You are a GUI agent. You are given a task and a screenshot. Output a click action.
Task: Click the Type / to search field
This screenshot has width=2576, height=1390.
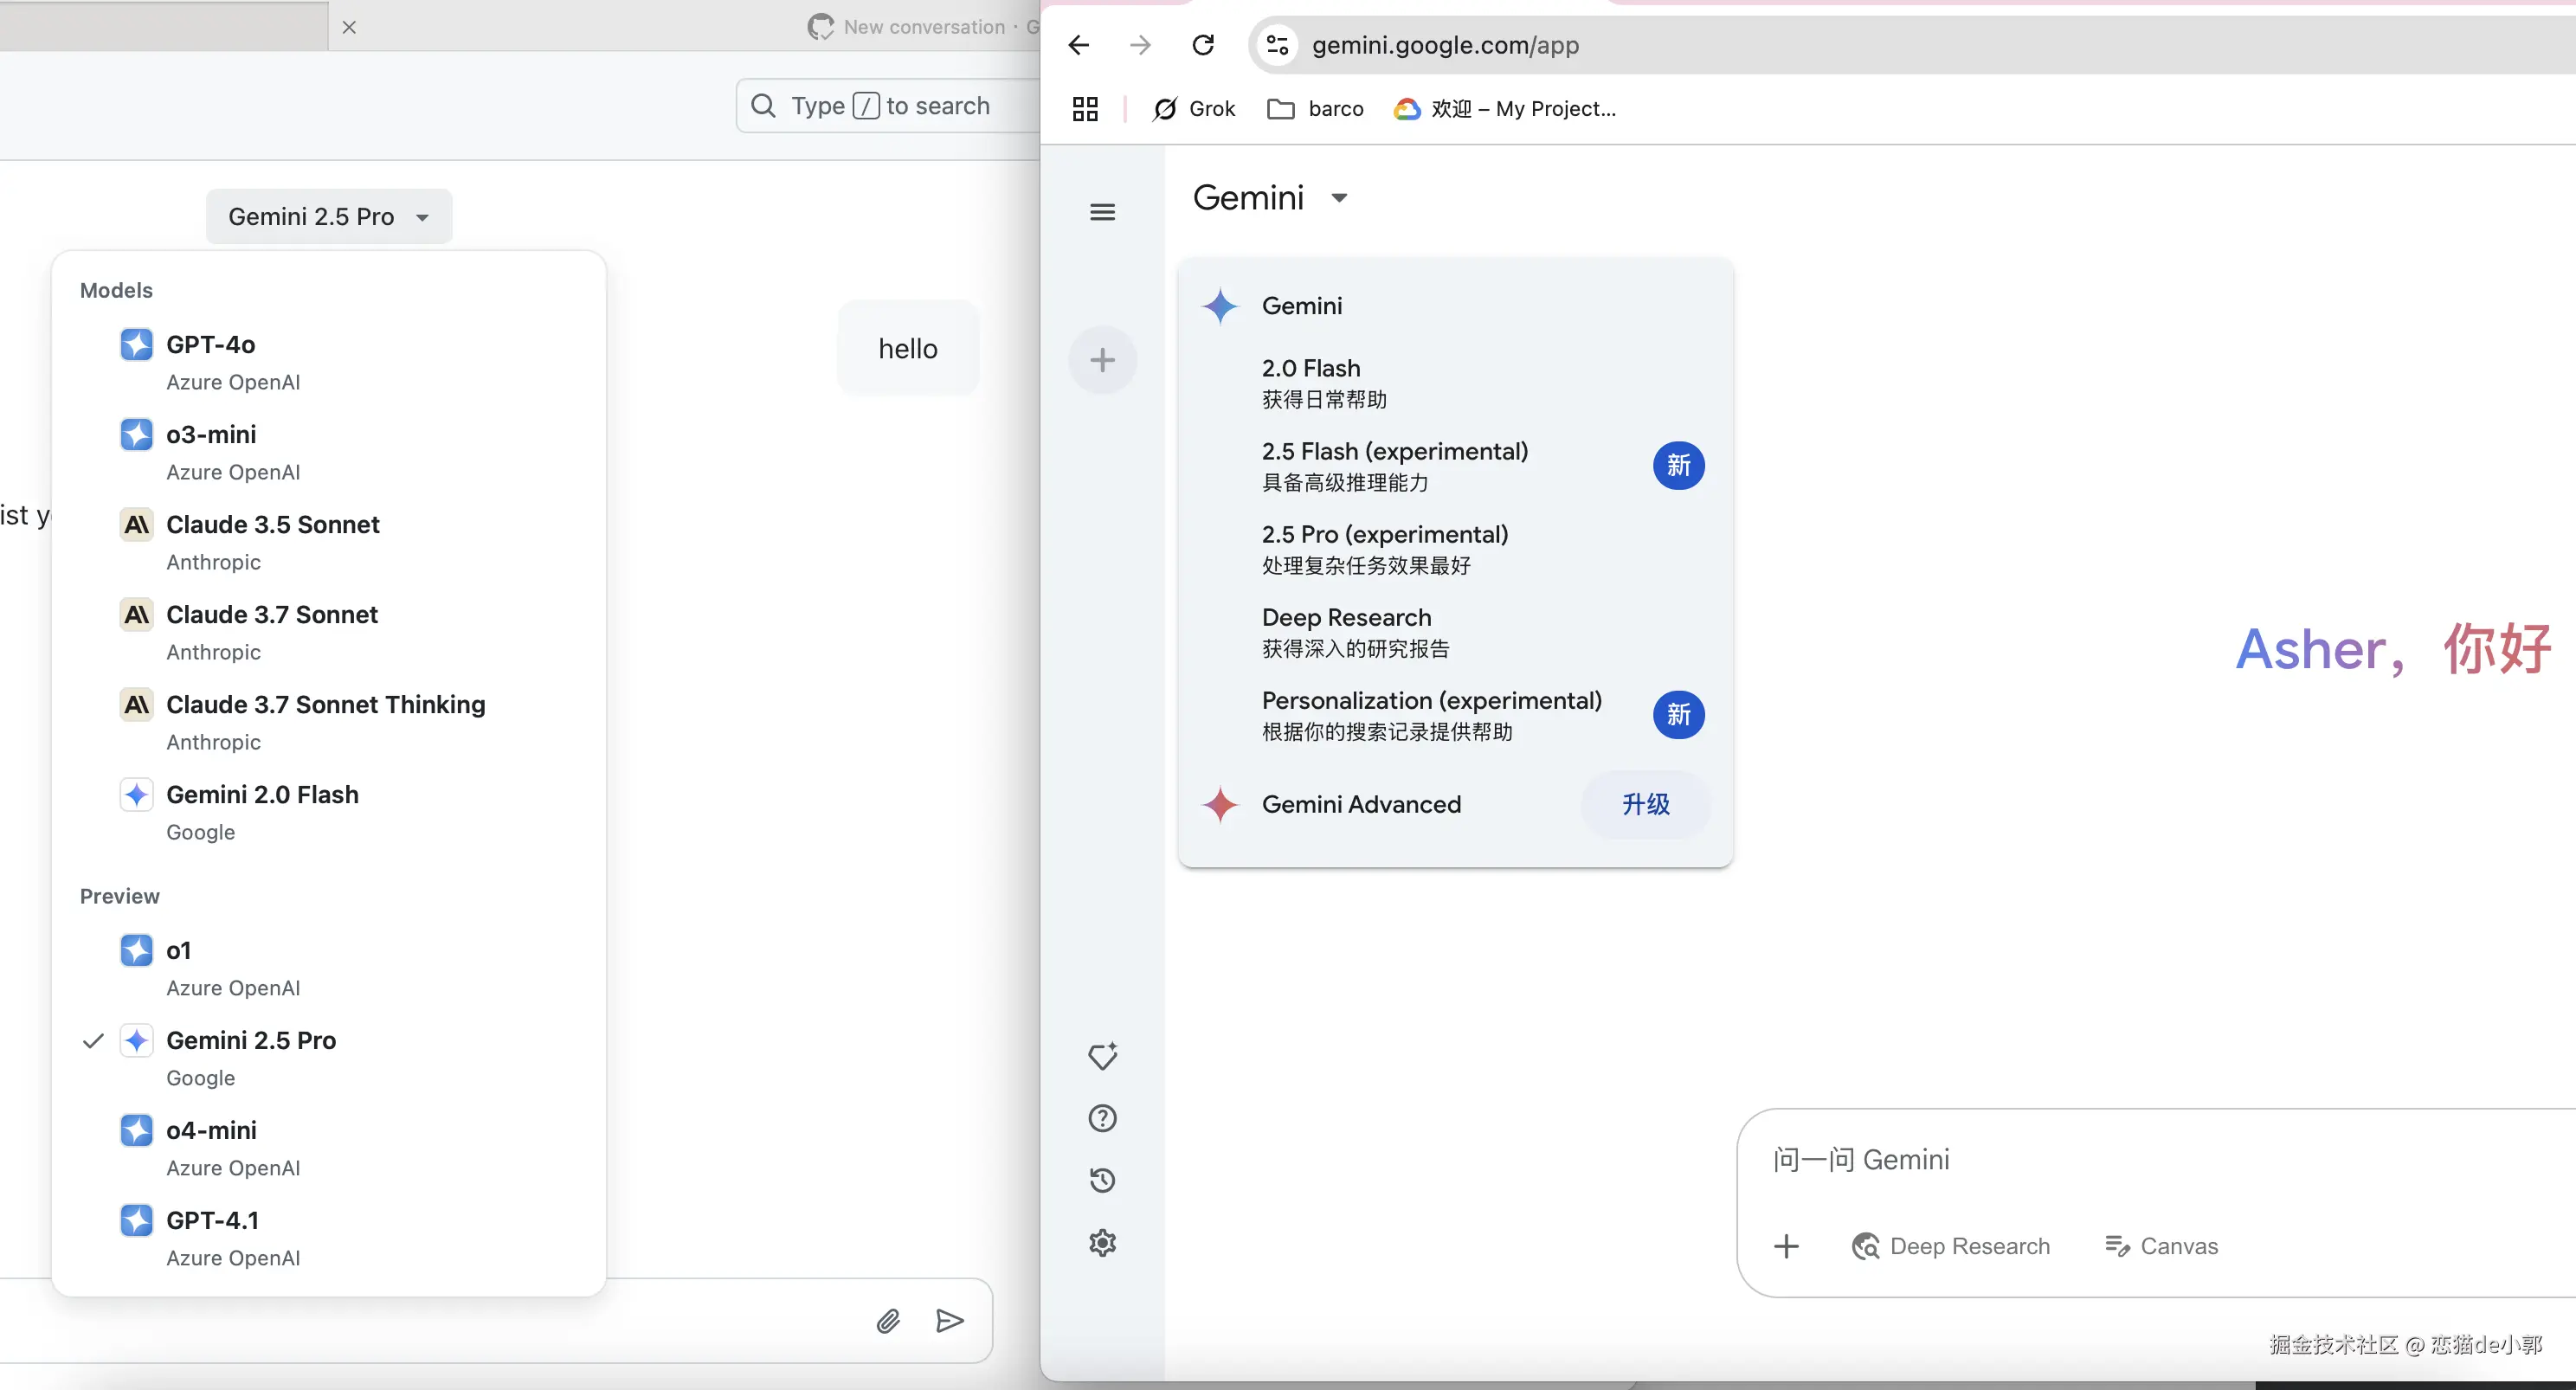[x=888, y=106]
